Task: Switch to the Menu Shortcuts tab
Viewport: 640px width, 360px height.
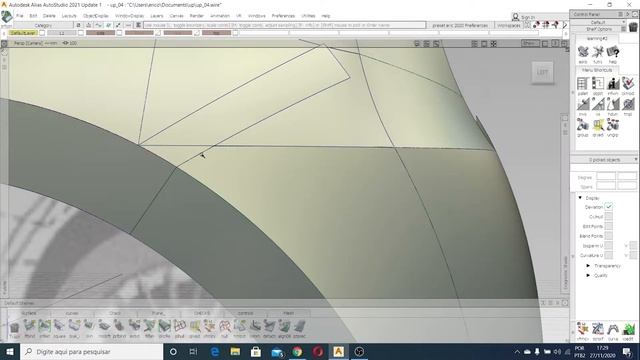Action: click(597, 70)
